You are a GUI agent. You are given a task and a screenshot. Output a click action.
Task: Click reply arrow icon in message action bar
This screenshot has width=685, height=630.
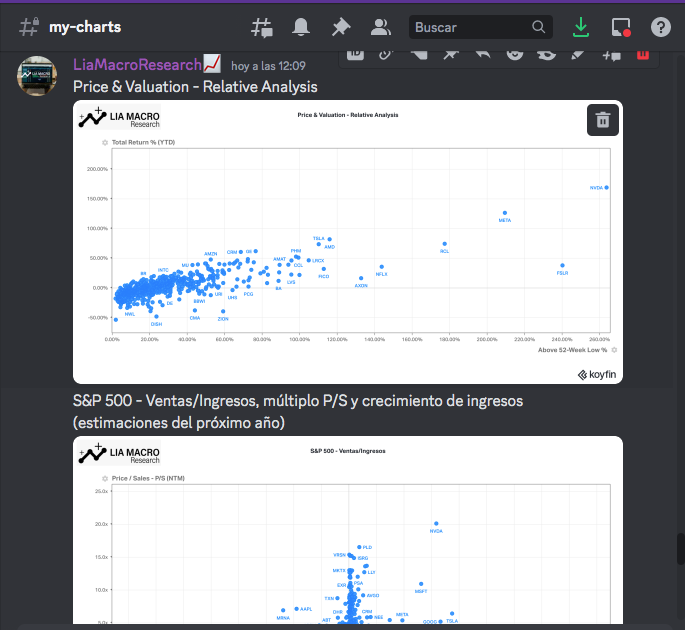(x=483, y=55)
